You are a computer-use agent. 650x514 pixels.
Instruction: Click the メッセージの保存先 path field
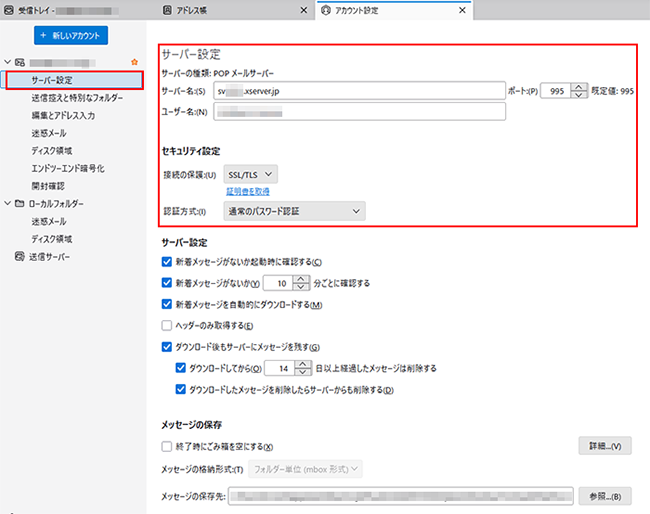coord(401,496)
